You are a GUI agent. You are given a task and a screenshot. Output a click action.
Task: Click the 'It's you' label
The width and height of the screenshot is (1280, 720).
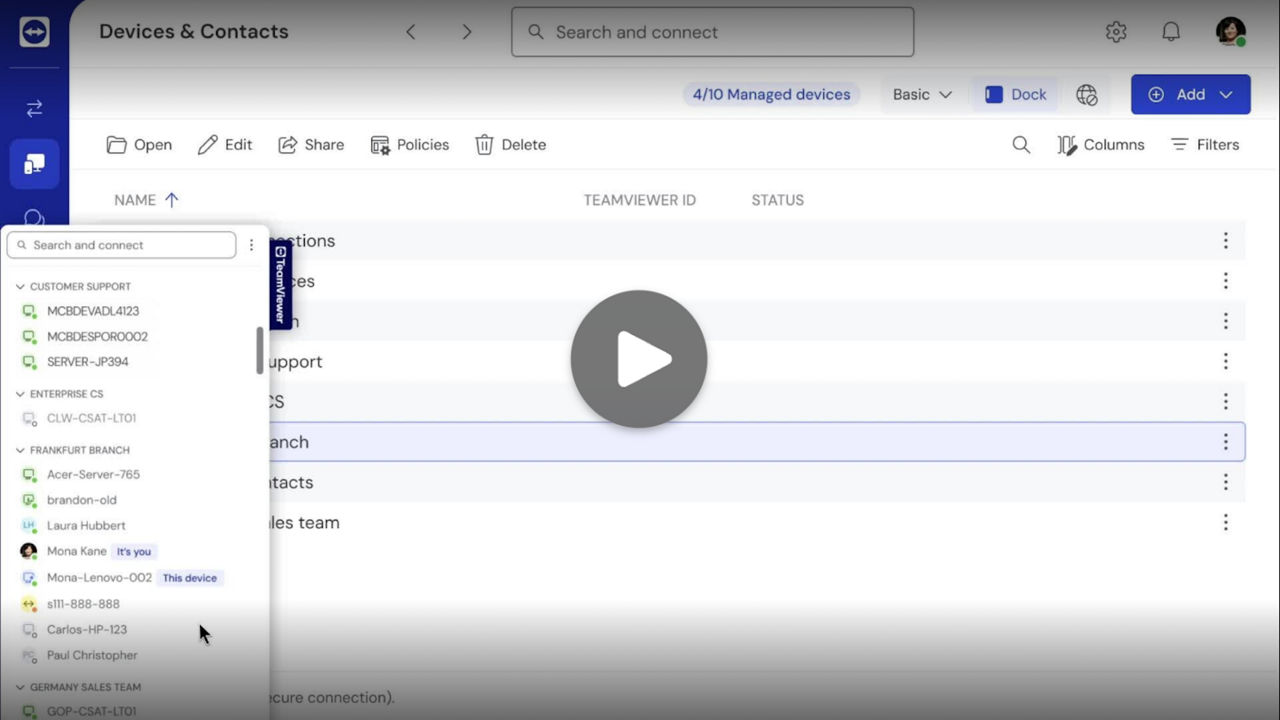click(x=134, y=551)
